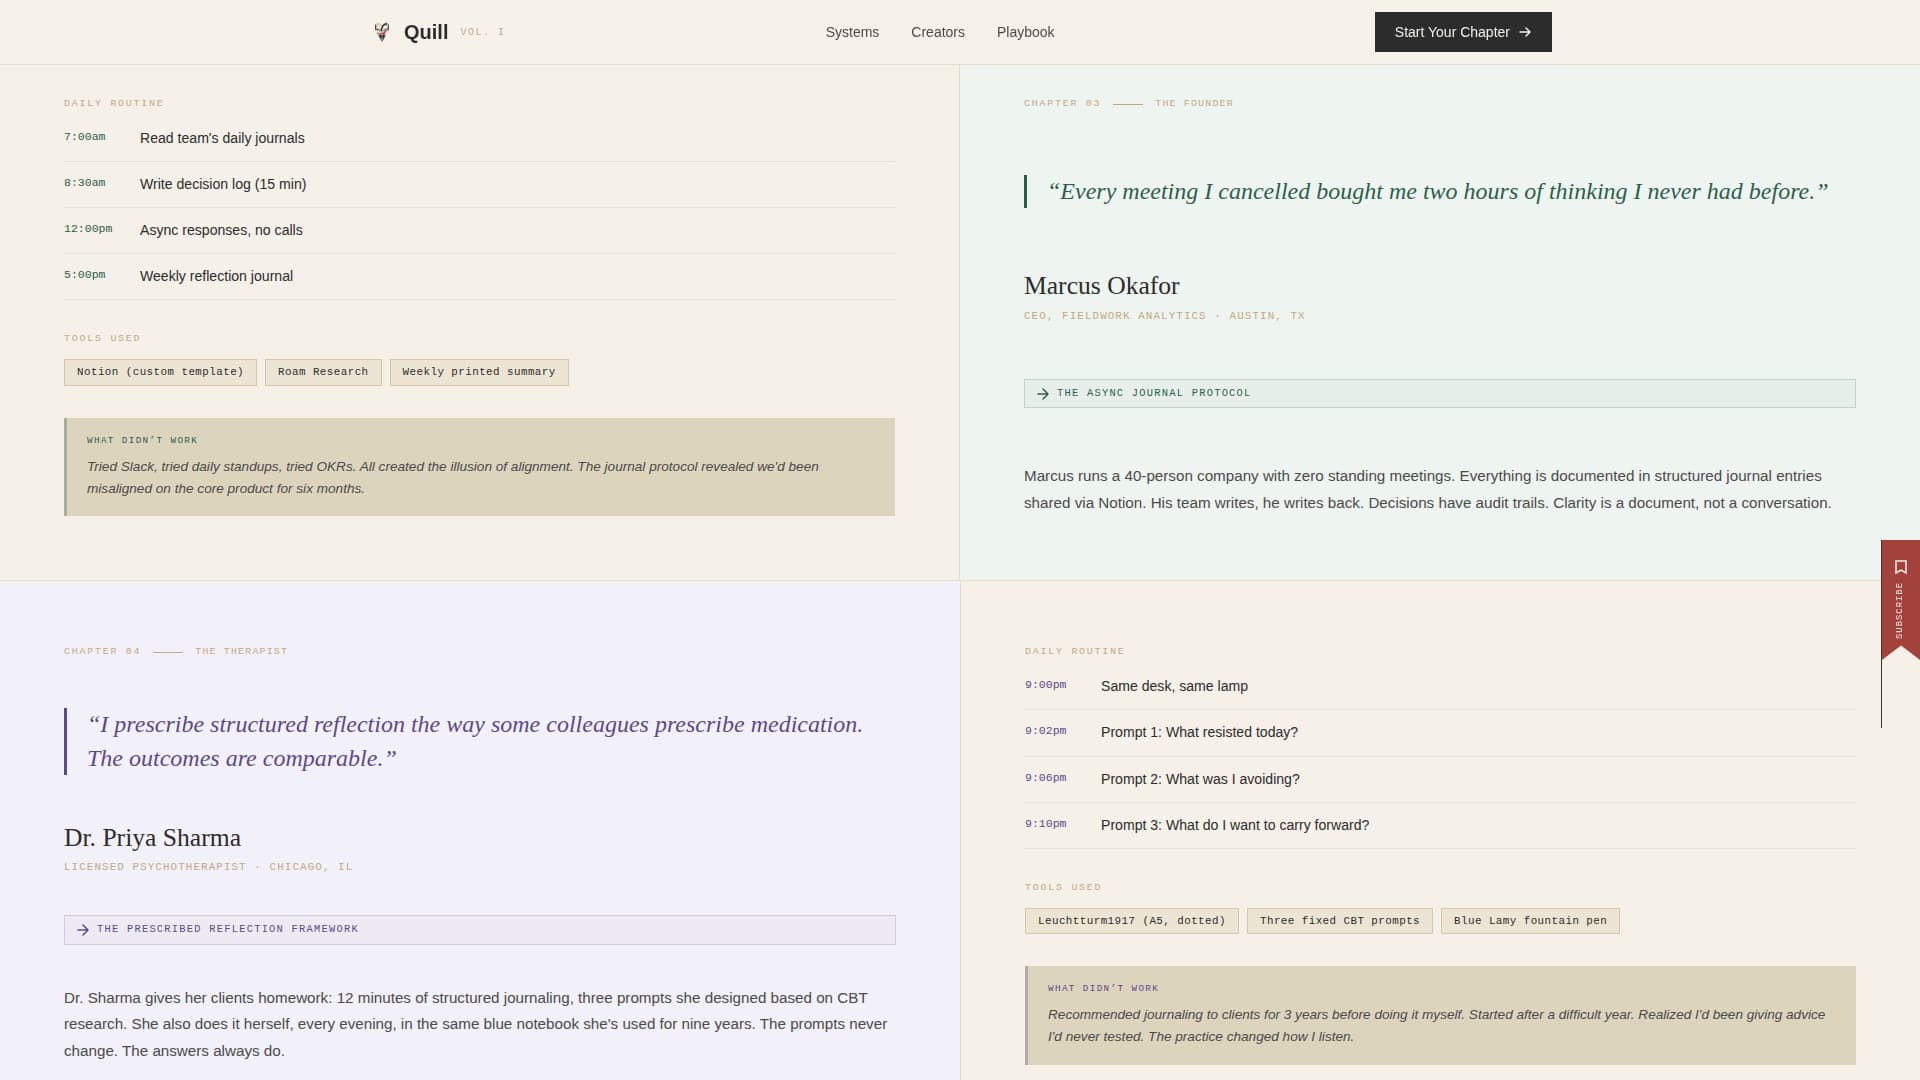This screenshot has height=1080, width=1920.
Task: Click arrow icon in Start Your Chapter
Action: click(1525, 32)
